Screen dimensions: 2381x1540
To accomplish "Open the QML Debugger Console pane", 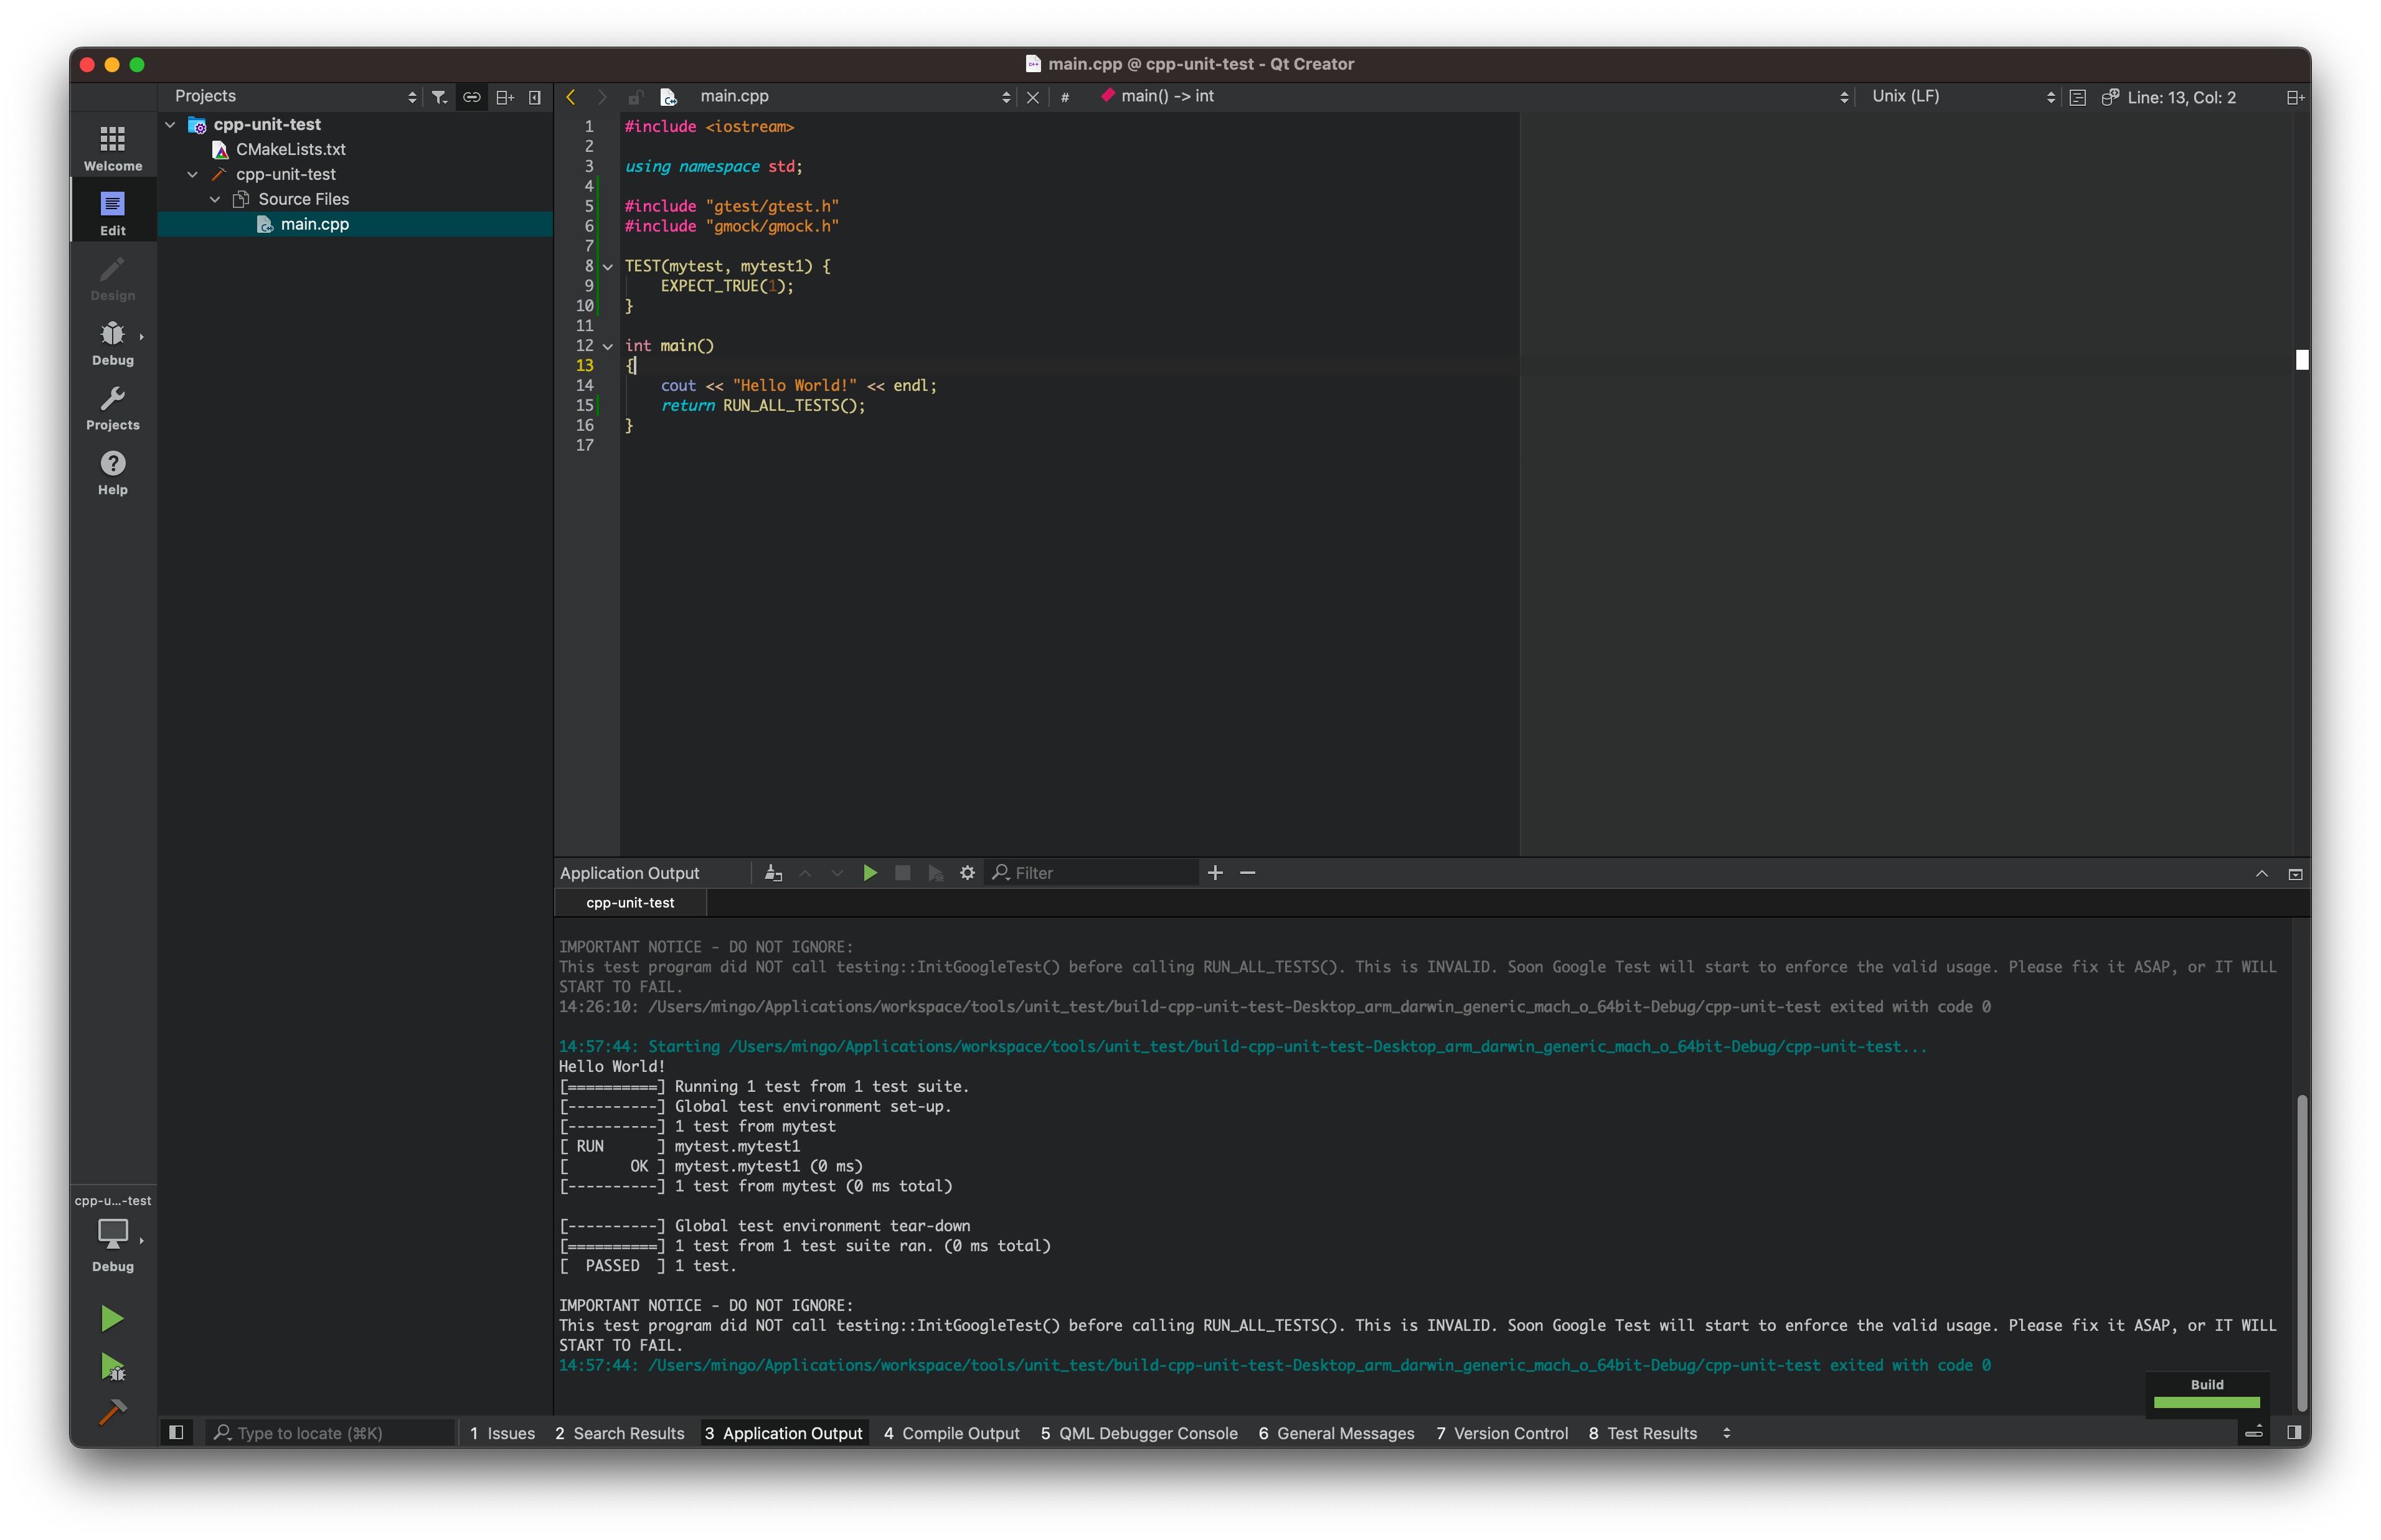I will 1139,1433.
